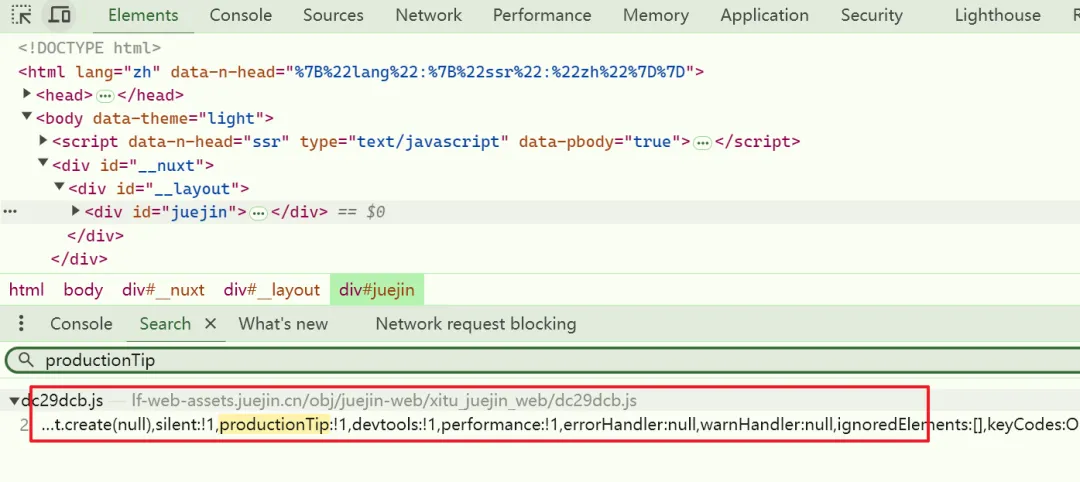Expand the head element node

[28, 94]
